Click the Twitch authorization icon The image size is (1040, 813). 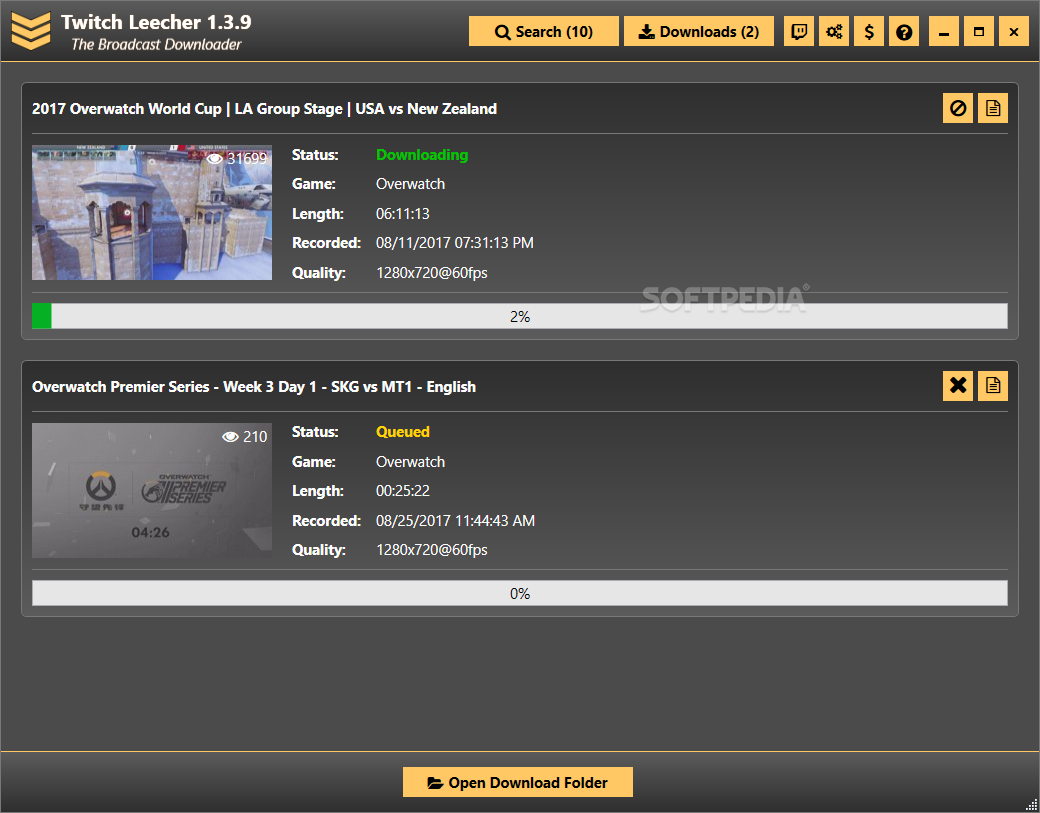(799, 31)
